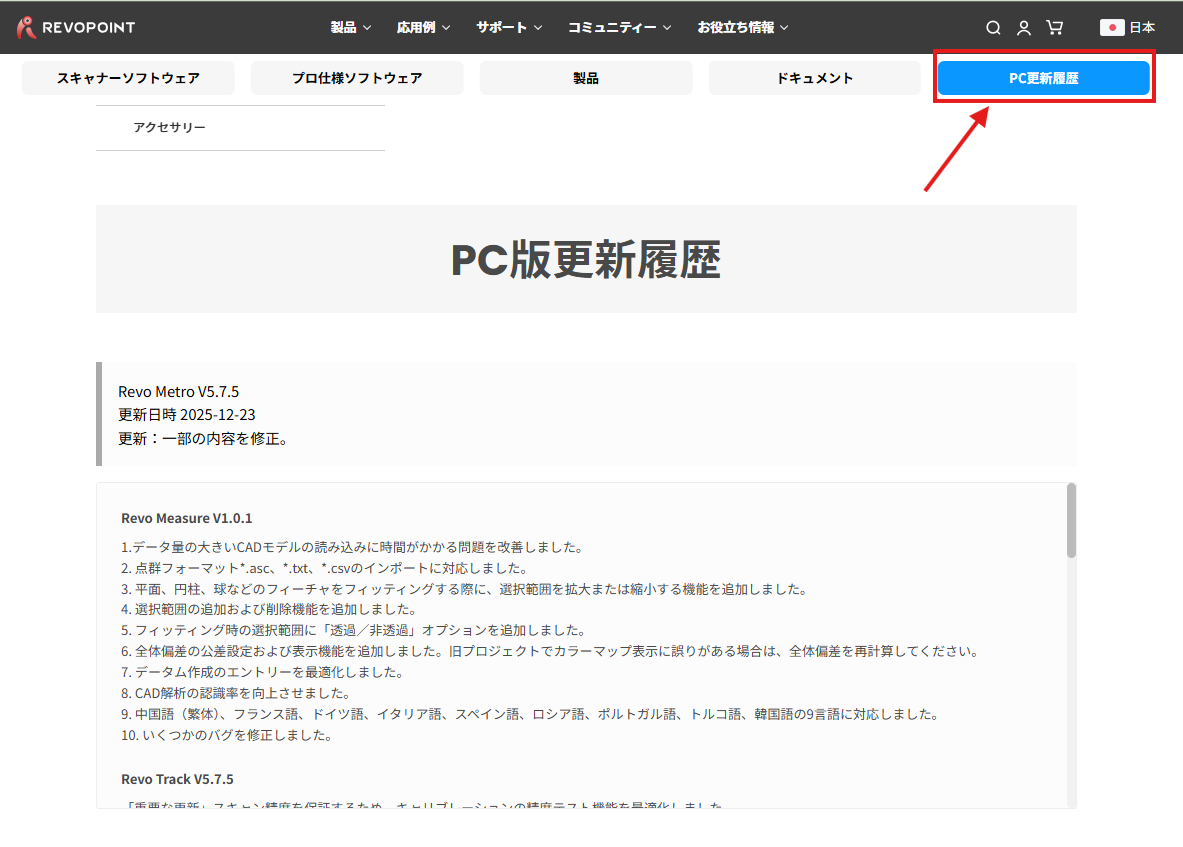This screenshot has height=847, width=1183.
Task: Expand the コミュニティー dropdown
Action: [x=619, y=27]
